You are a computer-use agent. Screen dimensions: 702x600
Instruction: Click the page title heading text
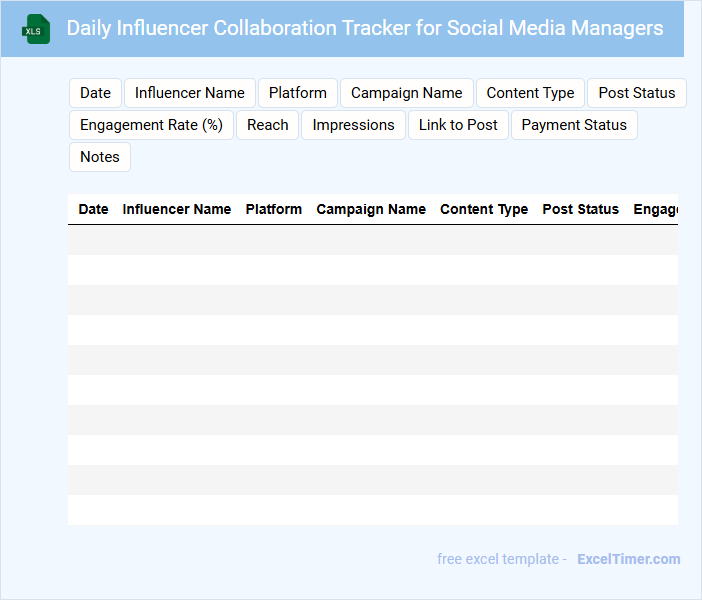pyautogui.click(x=364, y=28)
